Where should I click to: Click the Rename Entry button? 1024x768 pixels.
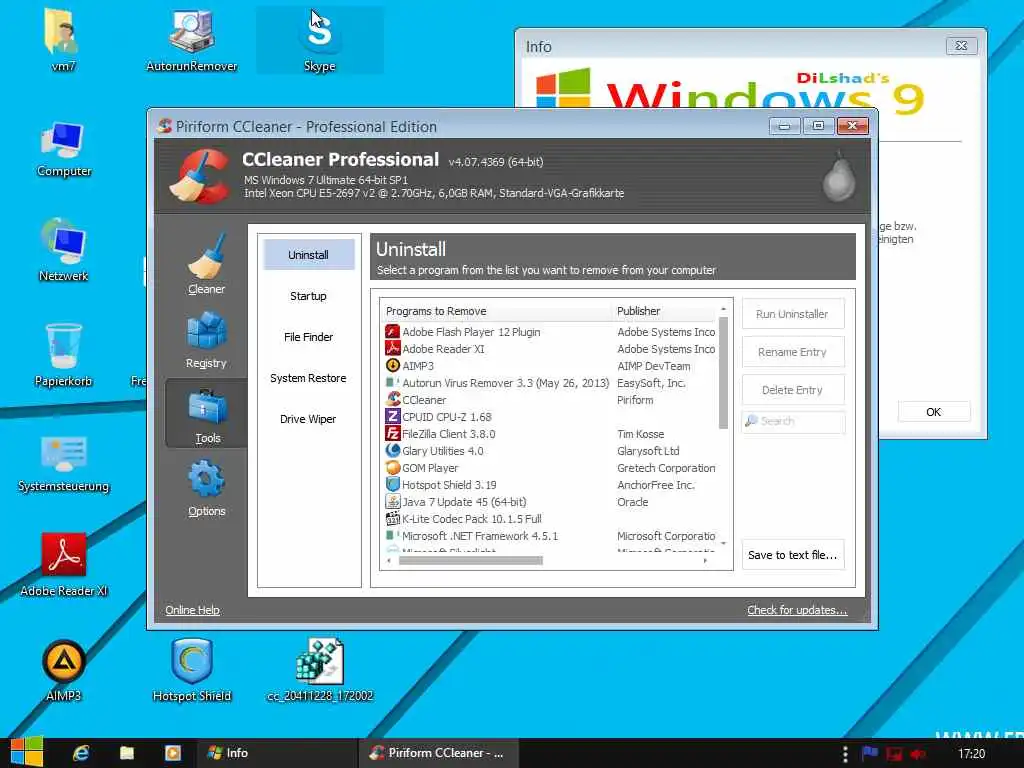tap(793, 352)
